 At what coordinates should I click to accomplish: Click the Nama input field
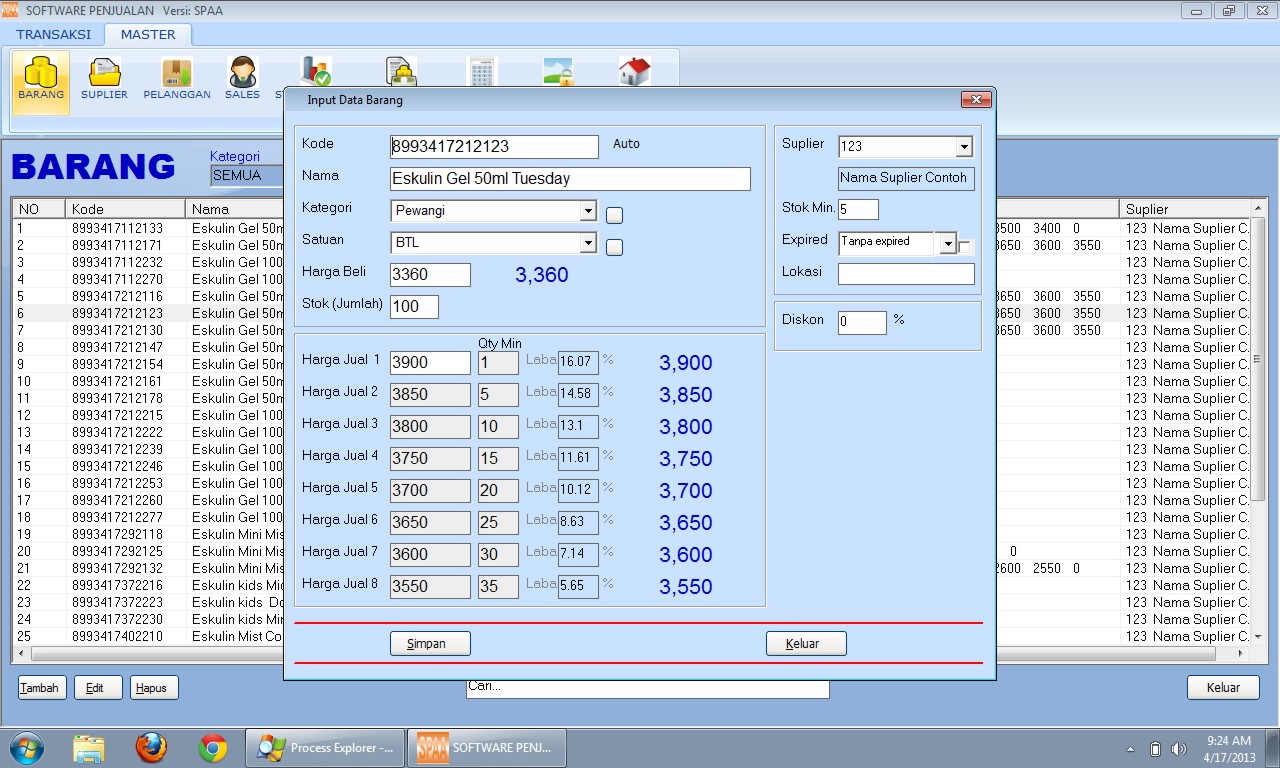(x=570, y=179)
